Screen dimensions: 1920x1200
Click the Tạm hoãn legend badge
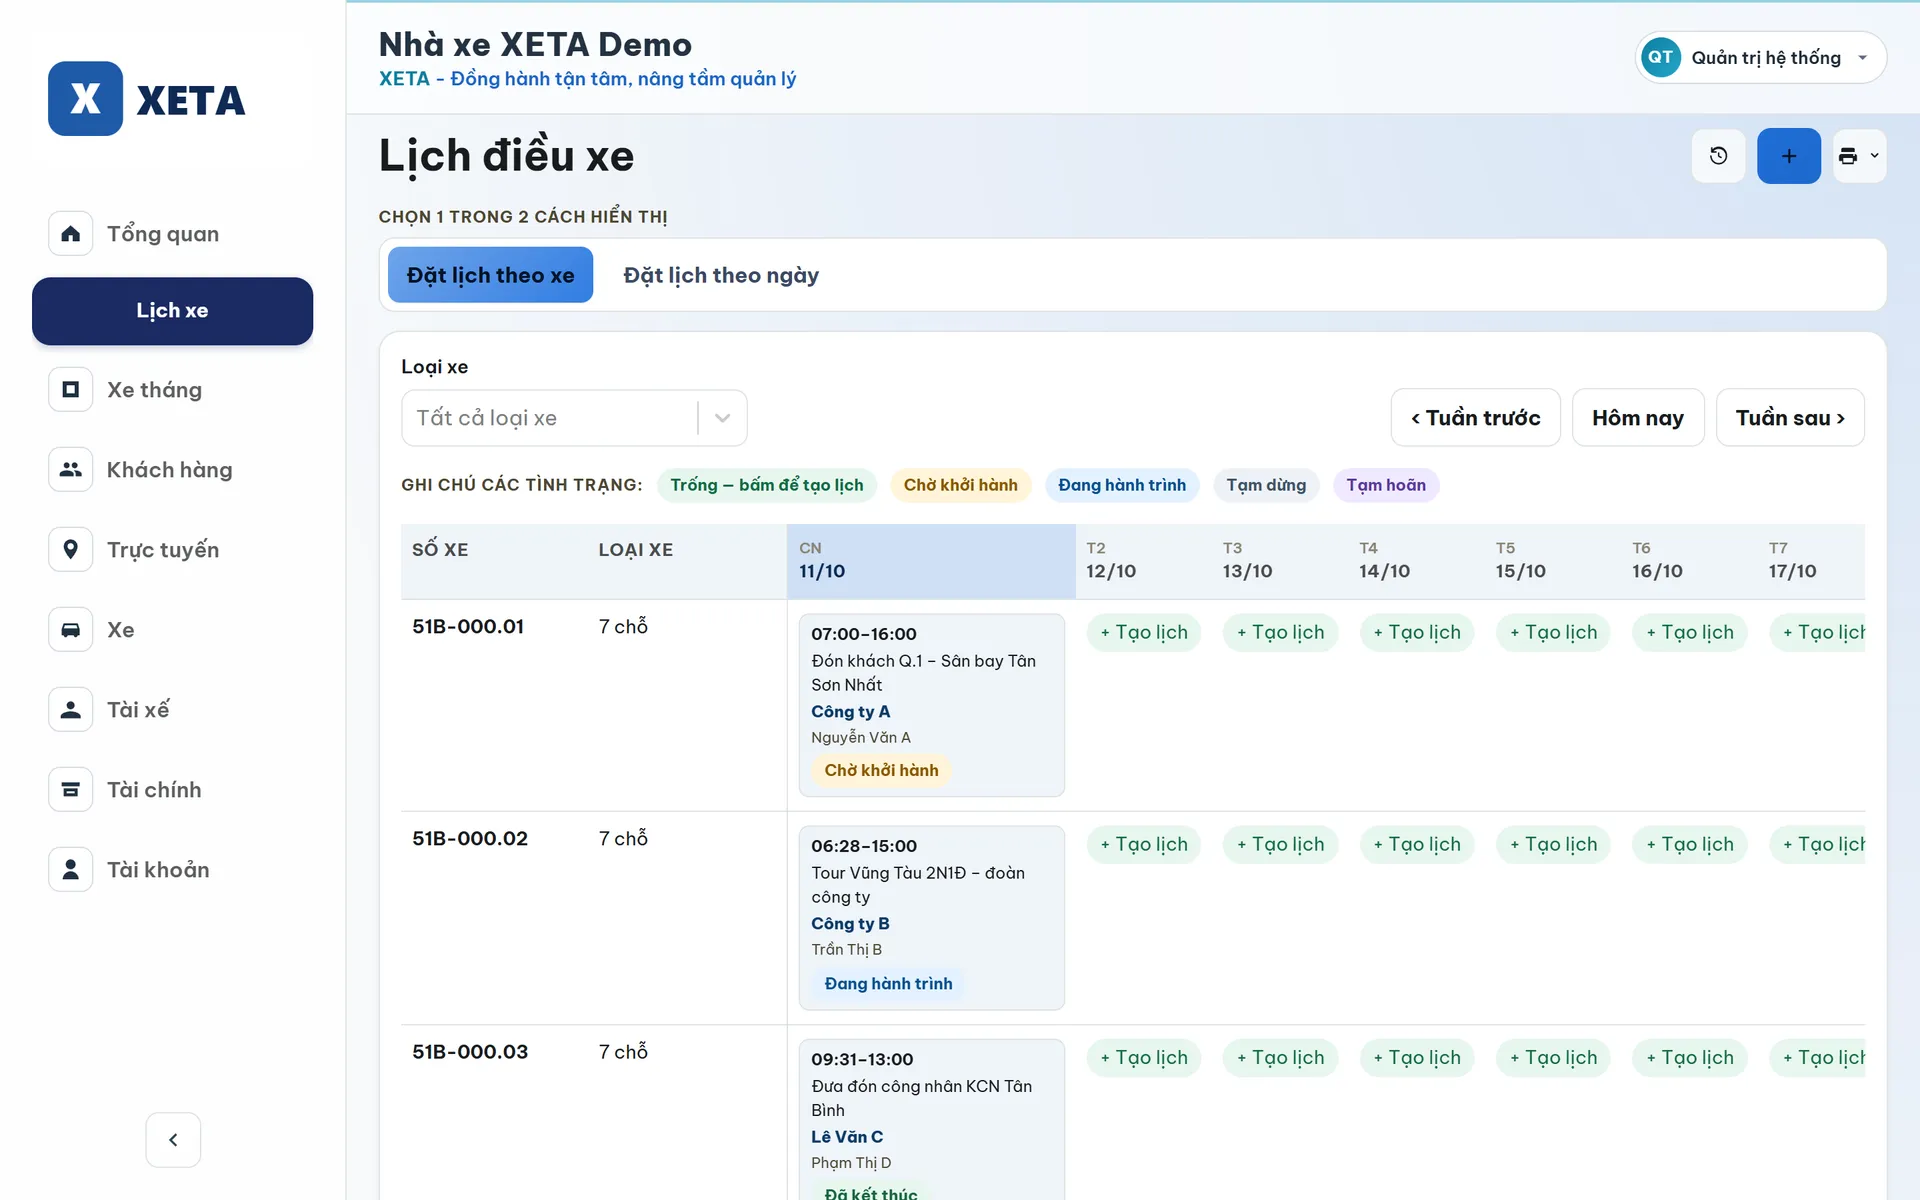1386,485
